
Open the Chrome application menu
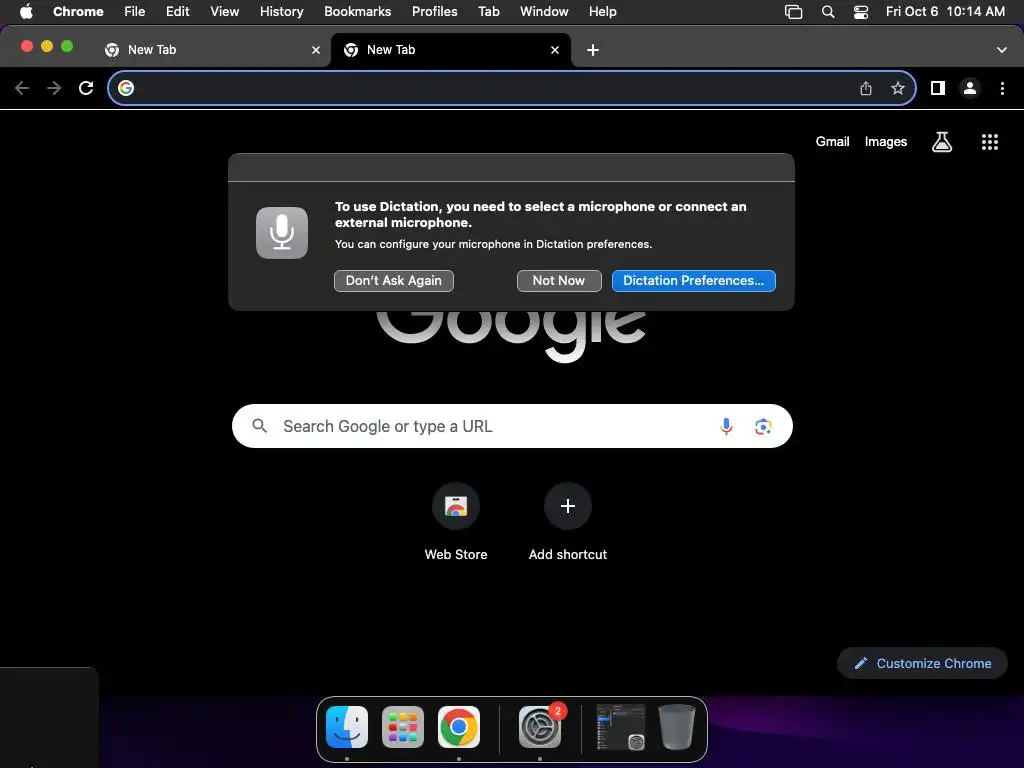pyautogui.click(x=78, y=12)
